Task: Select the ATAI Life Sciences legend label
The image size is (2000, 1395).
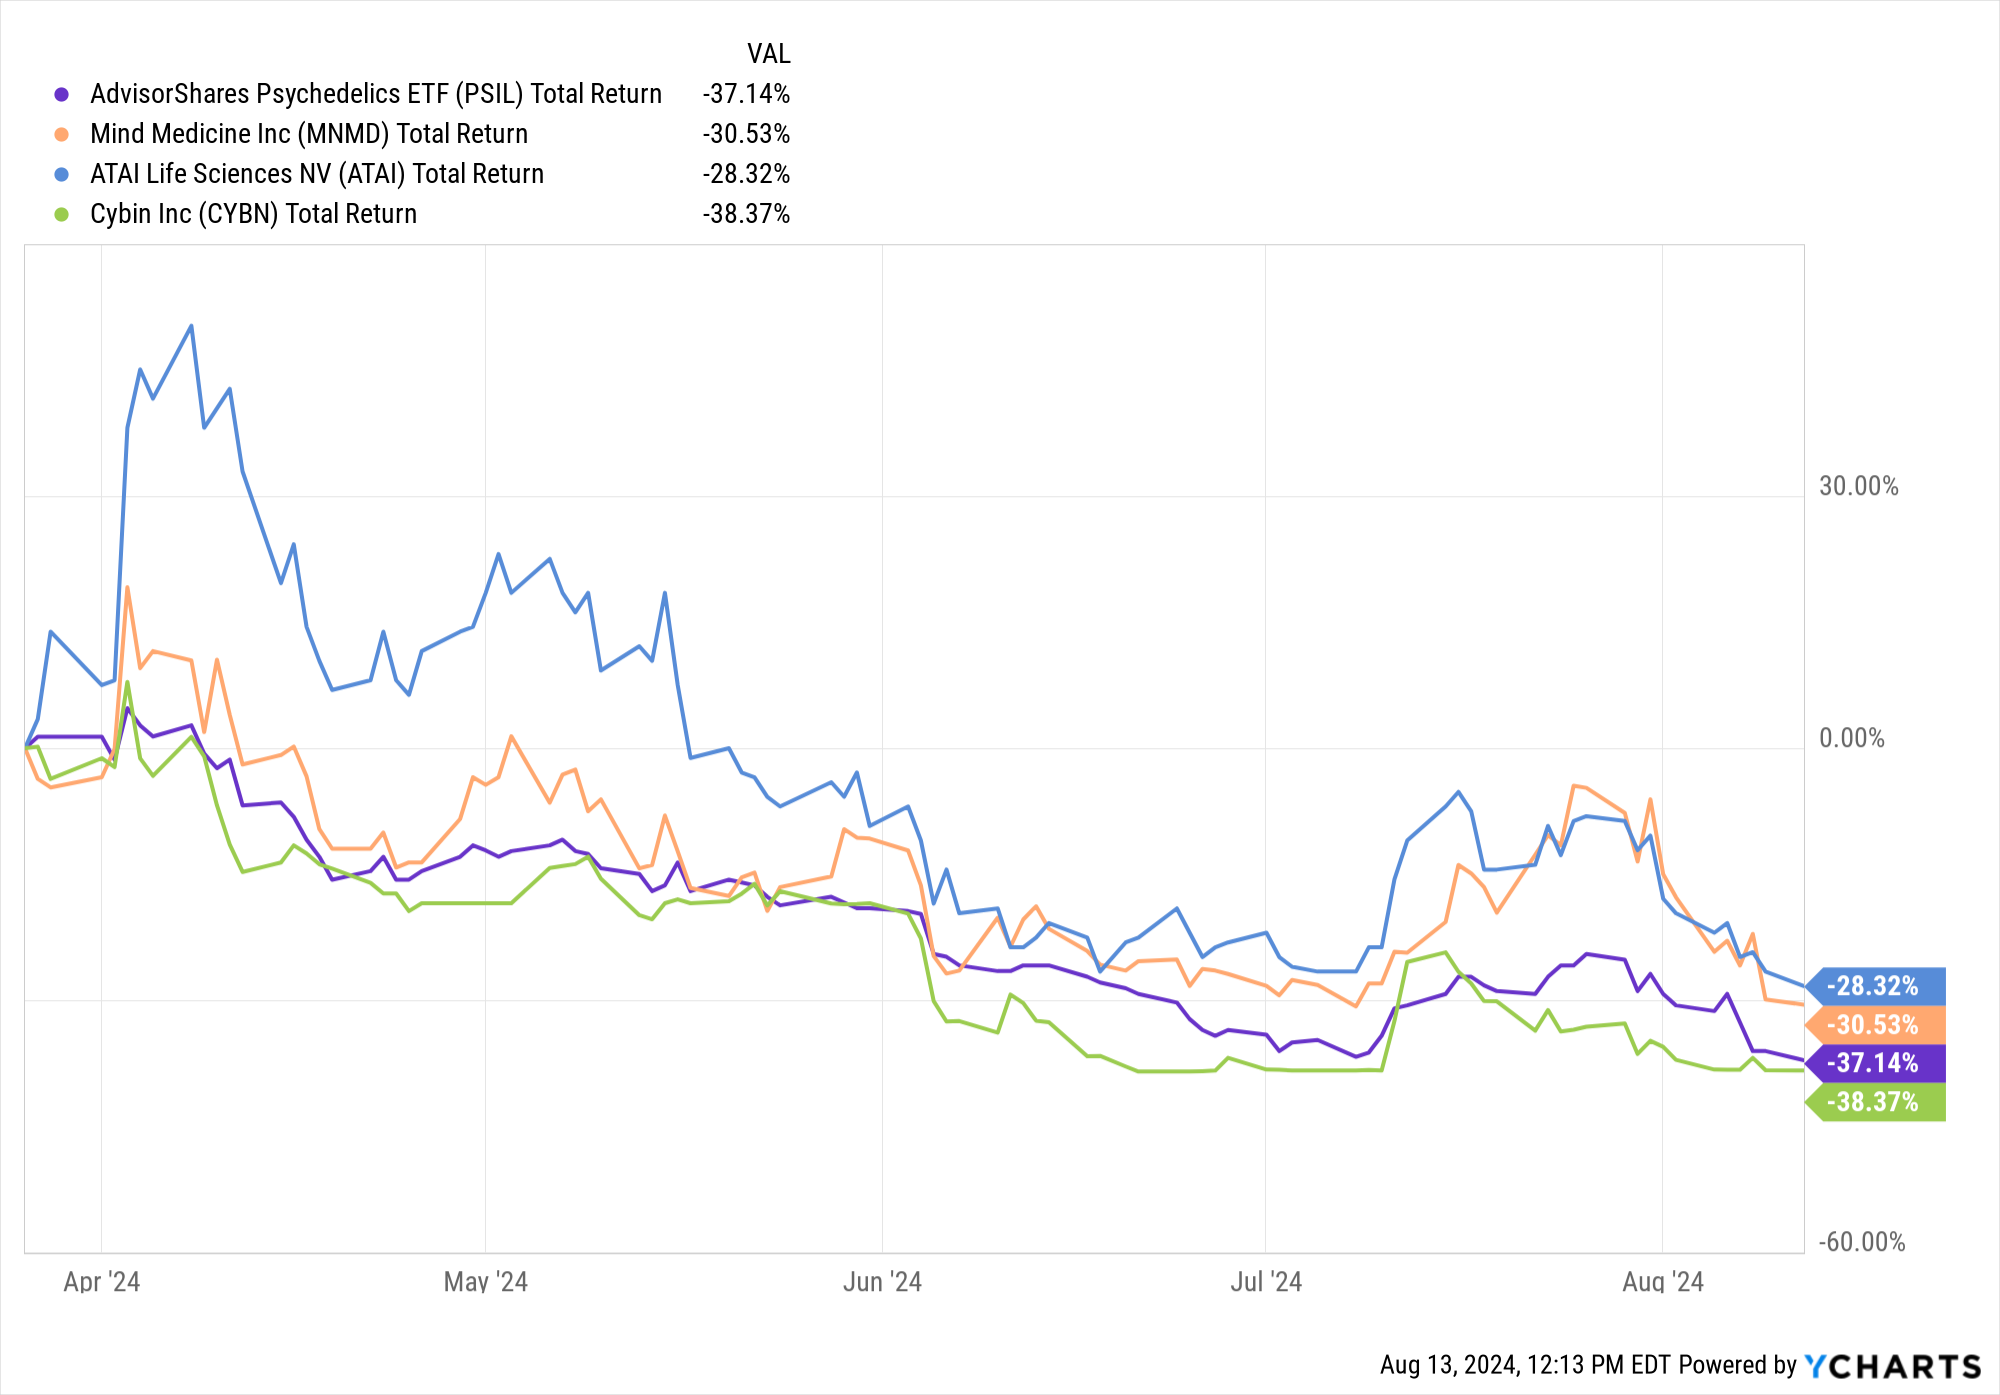Action: [317, 174]
